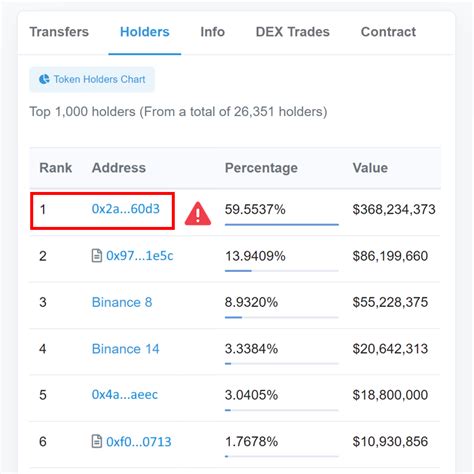Open address 0x97...1e5c

[140, 256]
